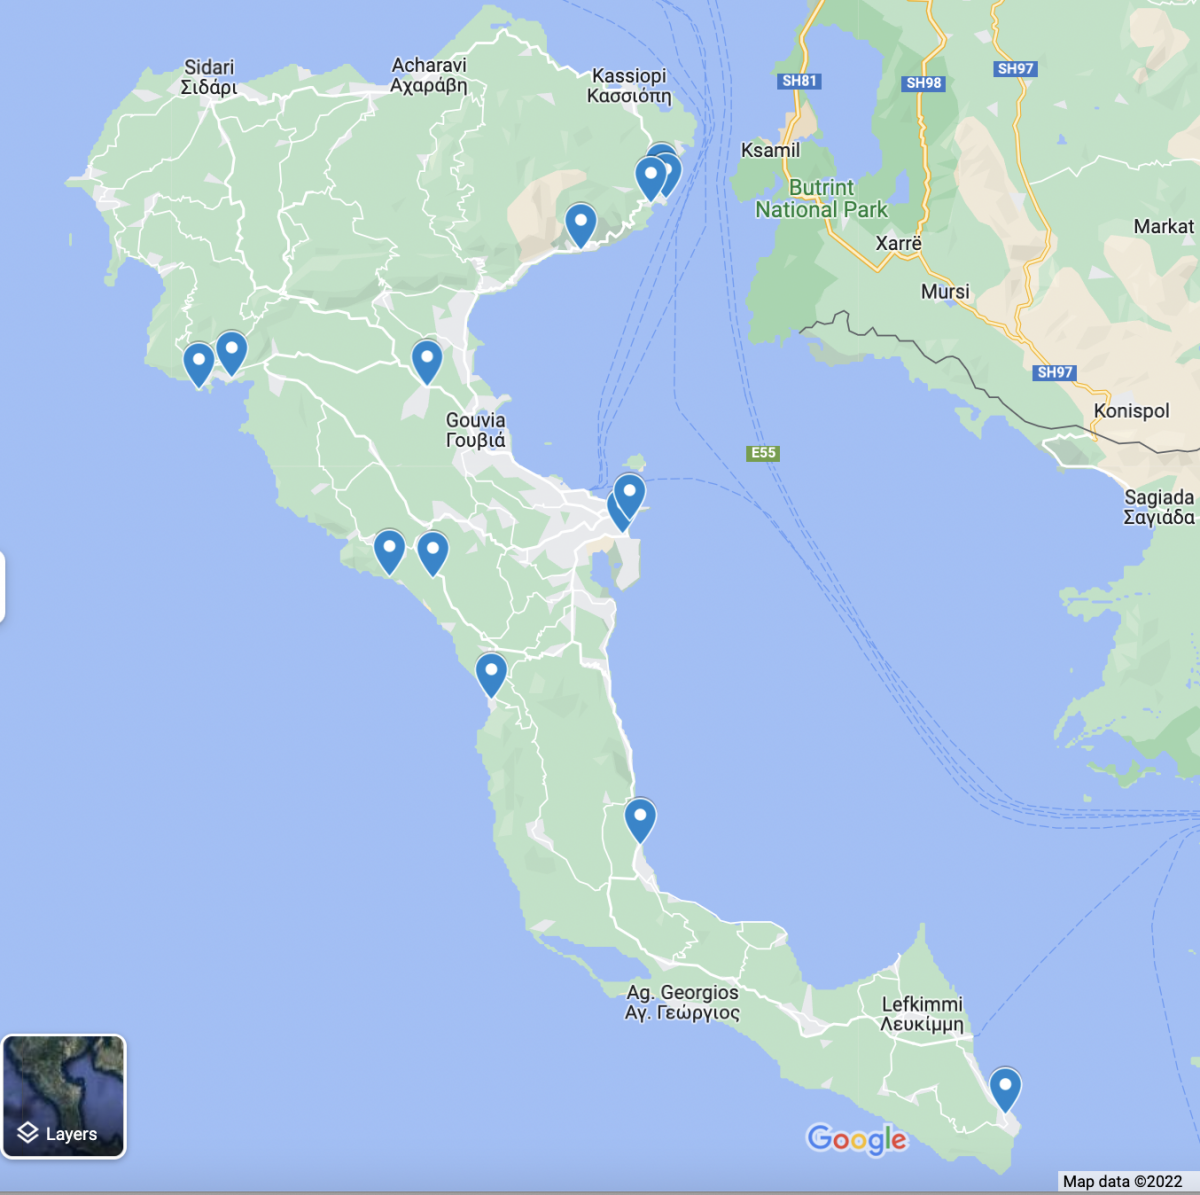1200x1195 pixels.
Task: Click the Ksamil place label
Action: point(770,150)
